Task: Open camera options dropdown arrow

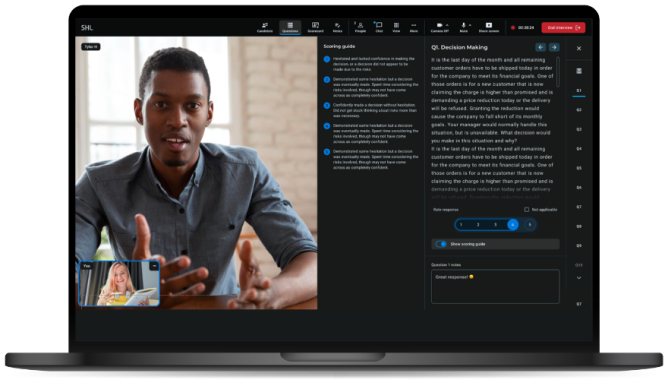Action: (x=447, y=25)
